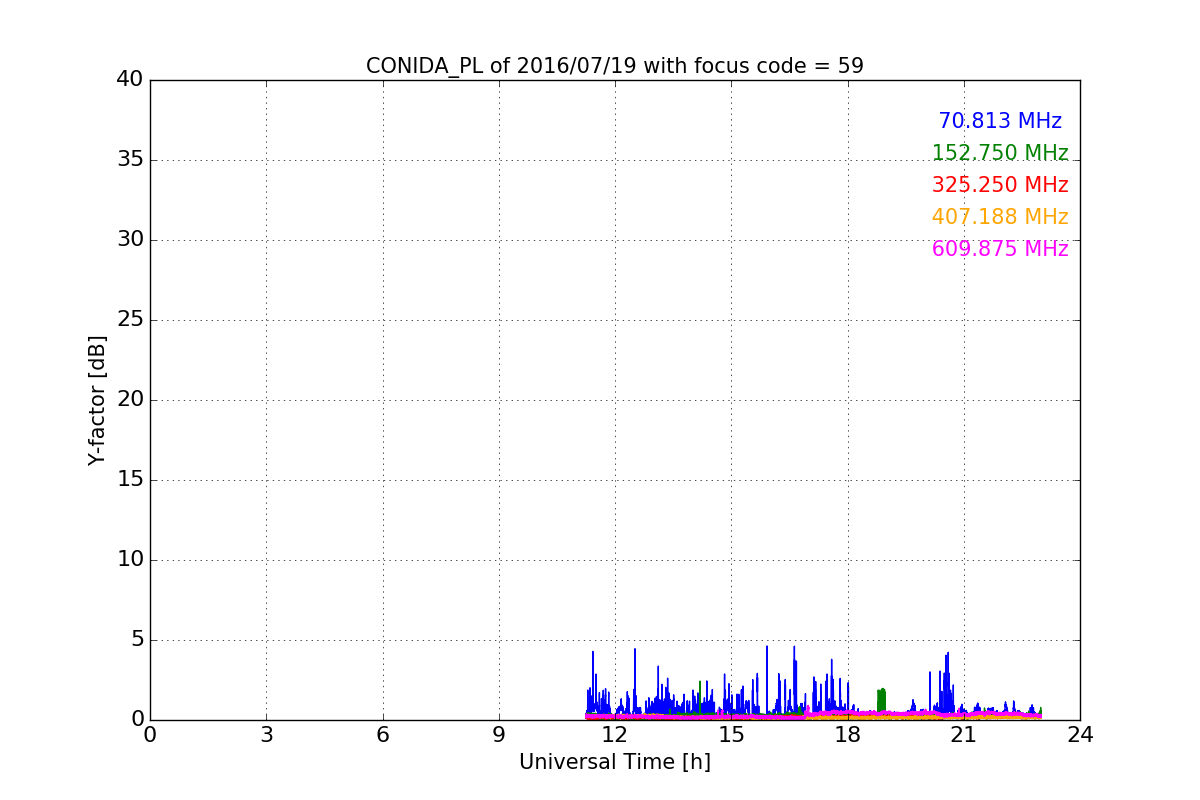The image size is (1200, 800).
Task: Click the x-axis tick label 6
Action: (382, 735)
